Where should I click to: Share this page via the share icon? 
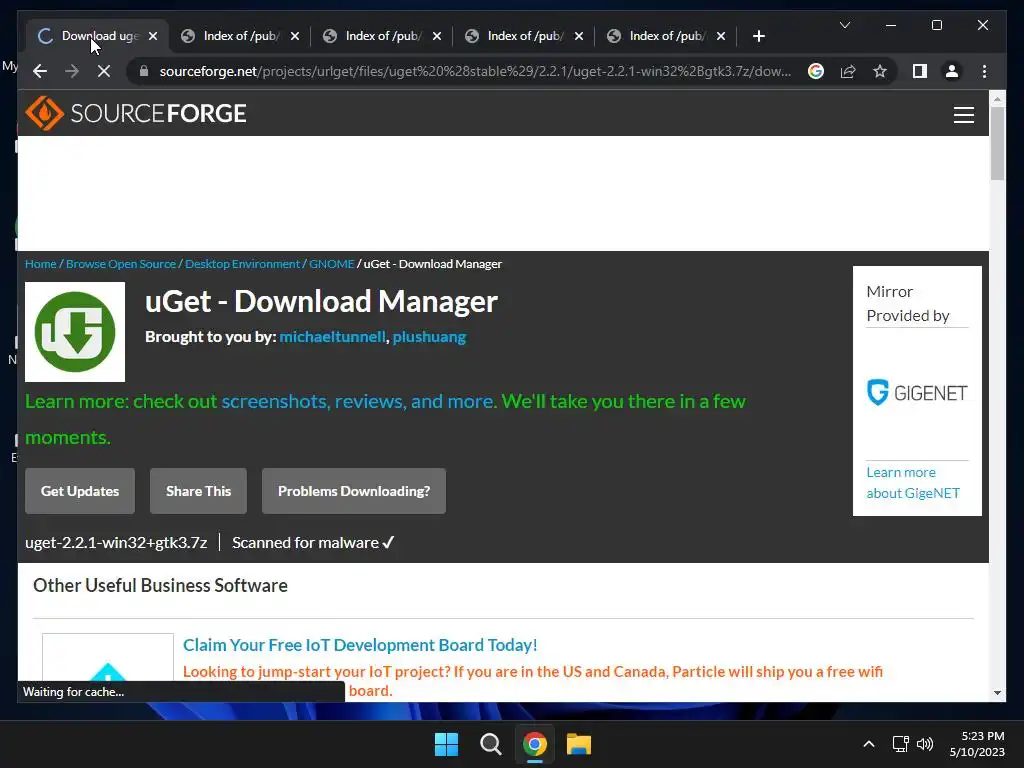[848, 71]
